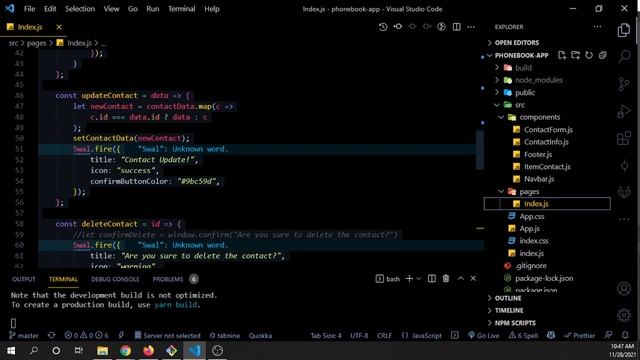Expand public folder
The width and height of the screenshot is (640, 360).
point(525,93)
